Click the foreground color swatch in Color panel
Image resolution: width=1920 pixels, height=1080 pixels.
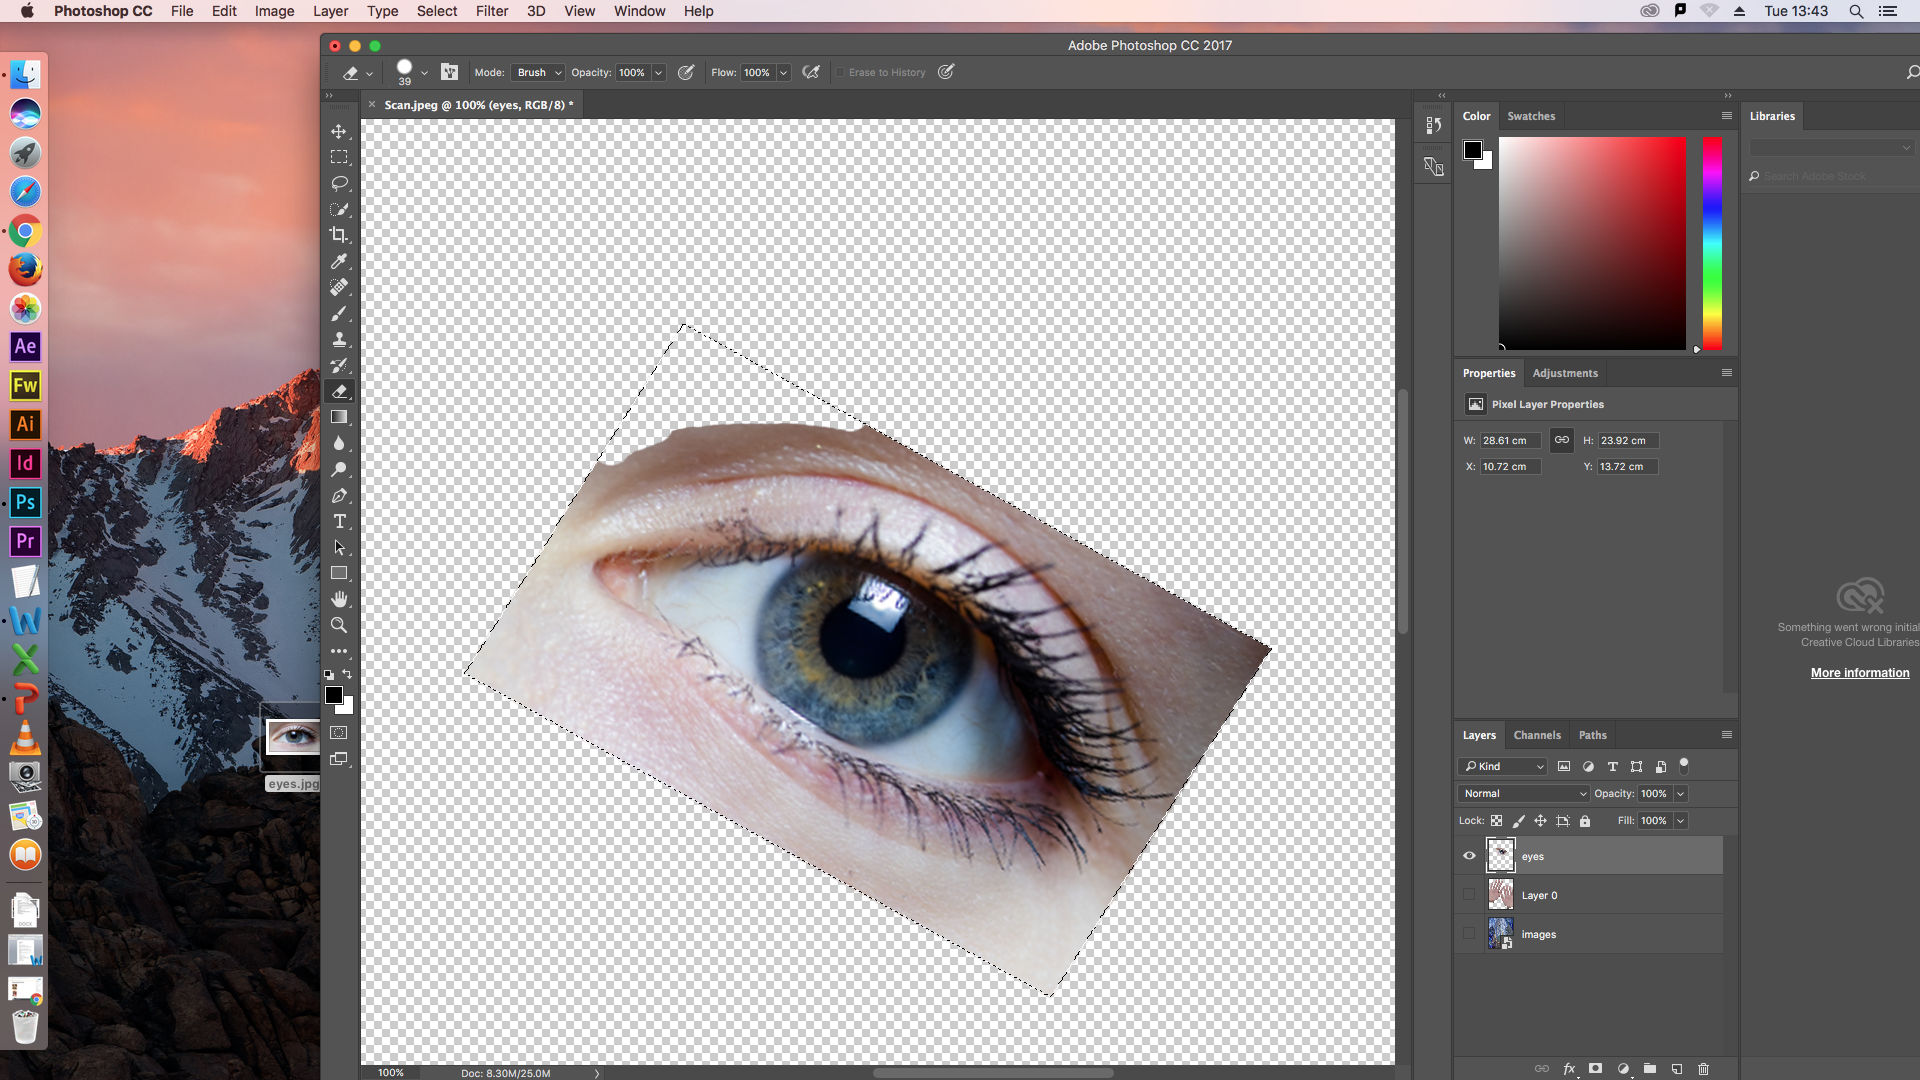(1472, 150)
